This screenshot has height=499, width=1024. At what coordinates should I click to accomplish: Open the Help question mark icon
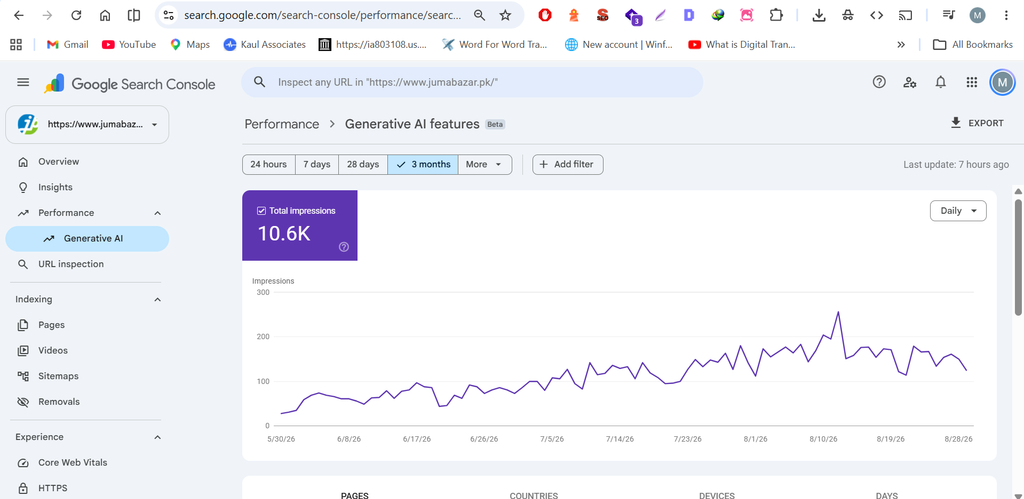879,82
